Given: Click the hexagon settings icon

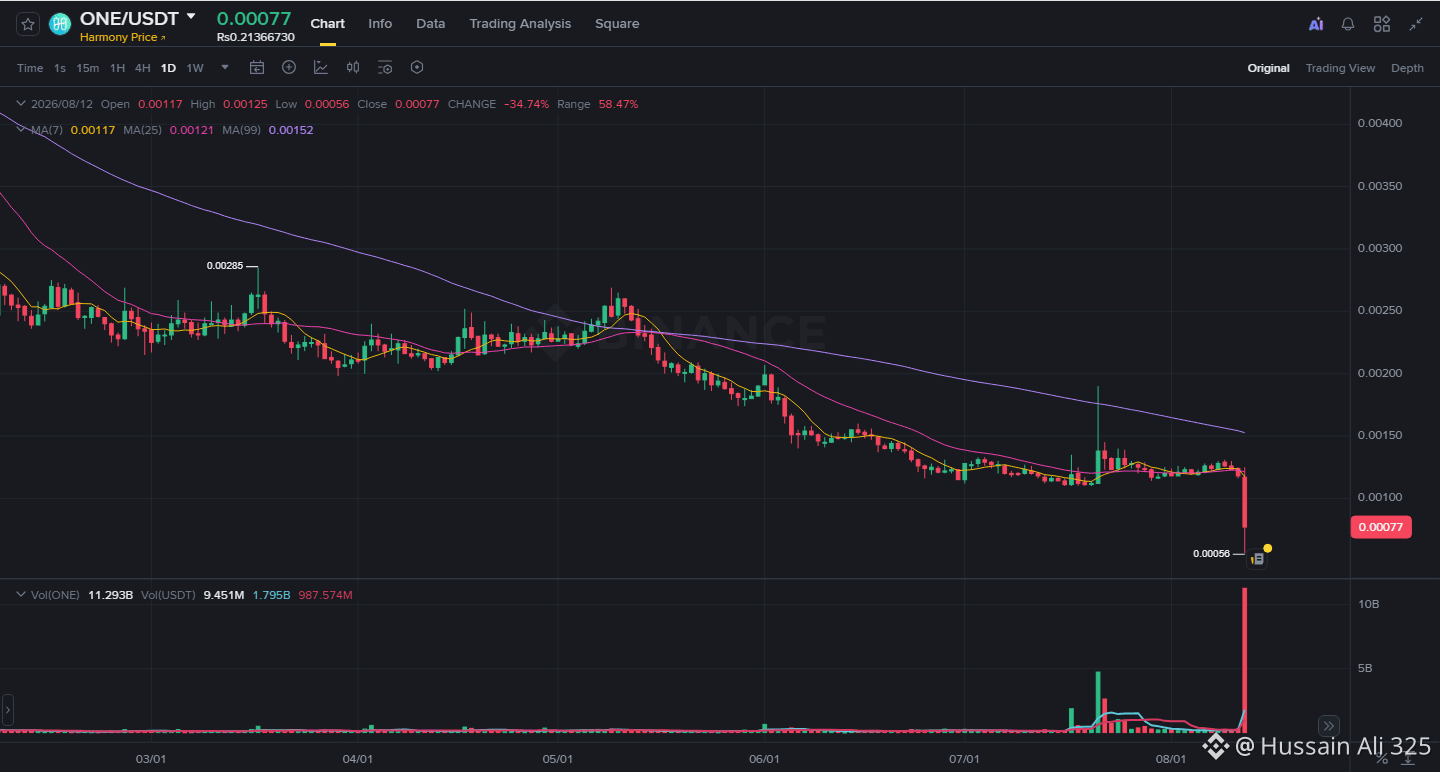Looking at the screenshot, I should tap(417, 68).
